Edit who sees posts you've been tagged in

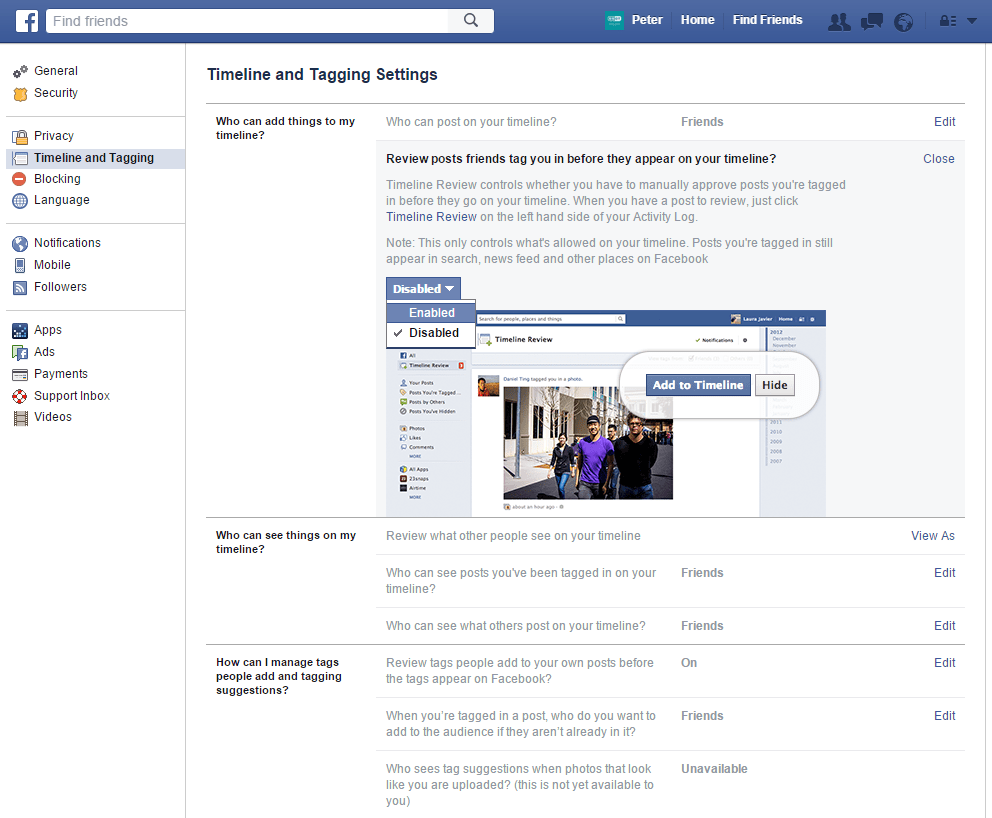[x=945, y=573]
